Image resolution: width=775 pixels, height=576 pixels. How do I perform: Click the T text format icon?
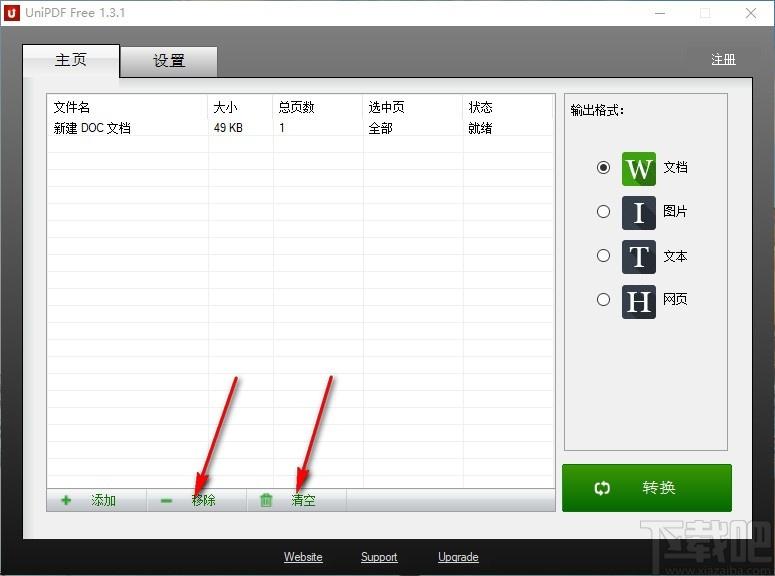639,257
